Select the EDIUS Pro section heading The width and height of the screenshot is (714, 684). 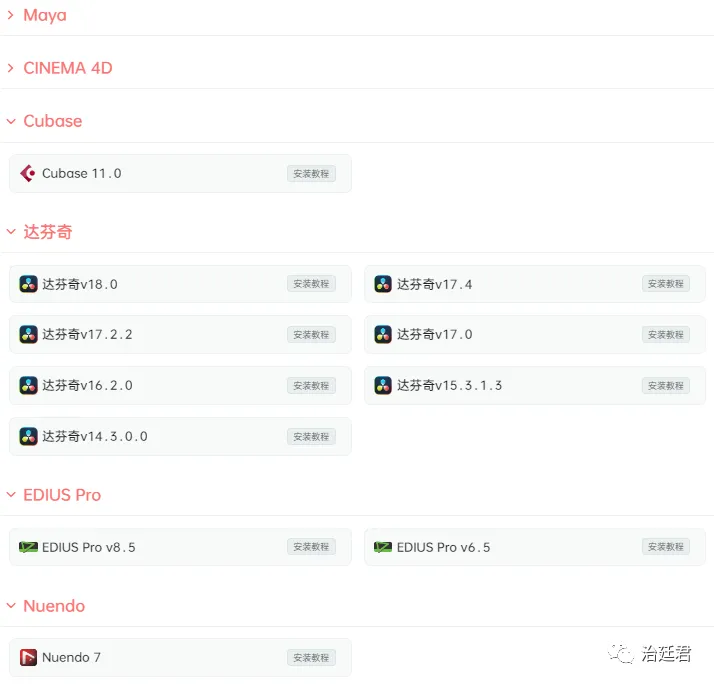pos(62,495)
